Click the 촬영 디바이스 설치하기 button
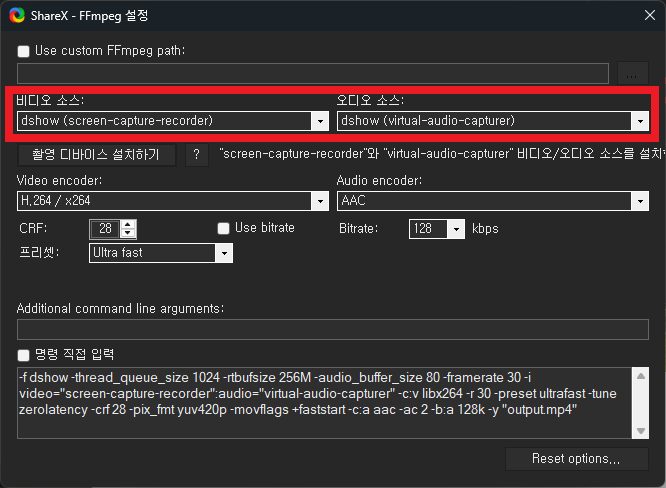This screenshot has height=488, width=666. (x=96, y=155)
